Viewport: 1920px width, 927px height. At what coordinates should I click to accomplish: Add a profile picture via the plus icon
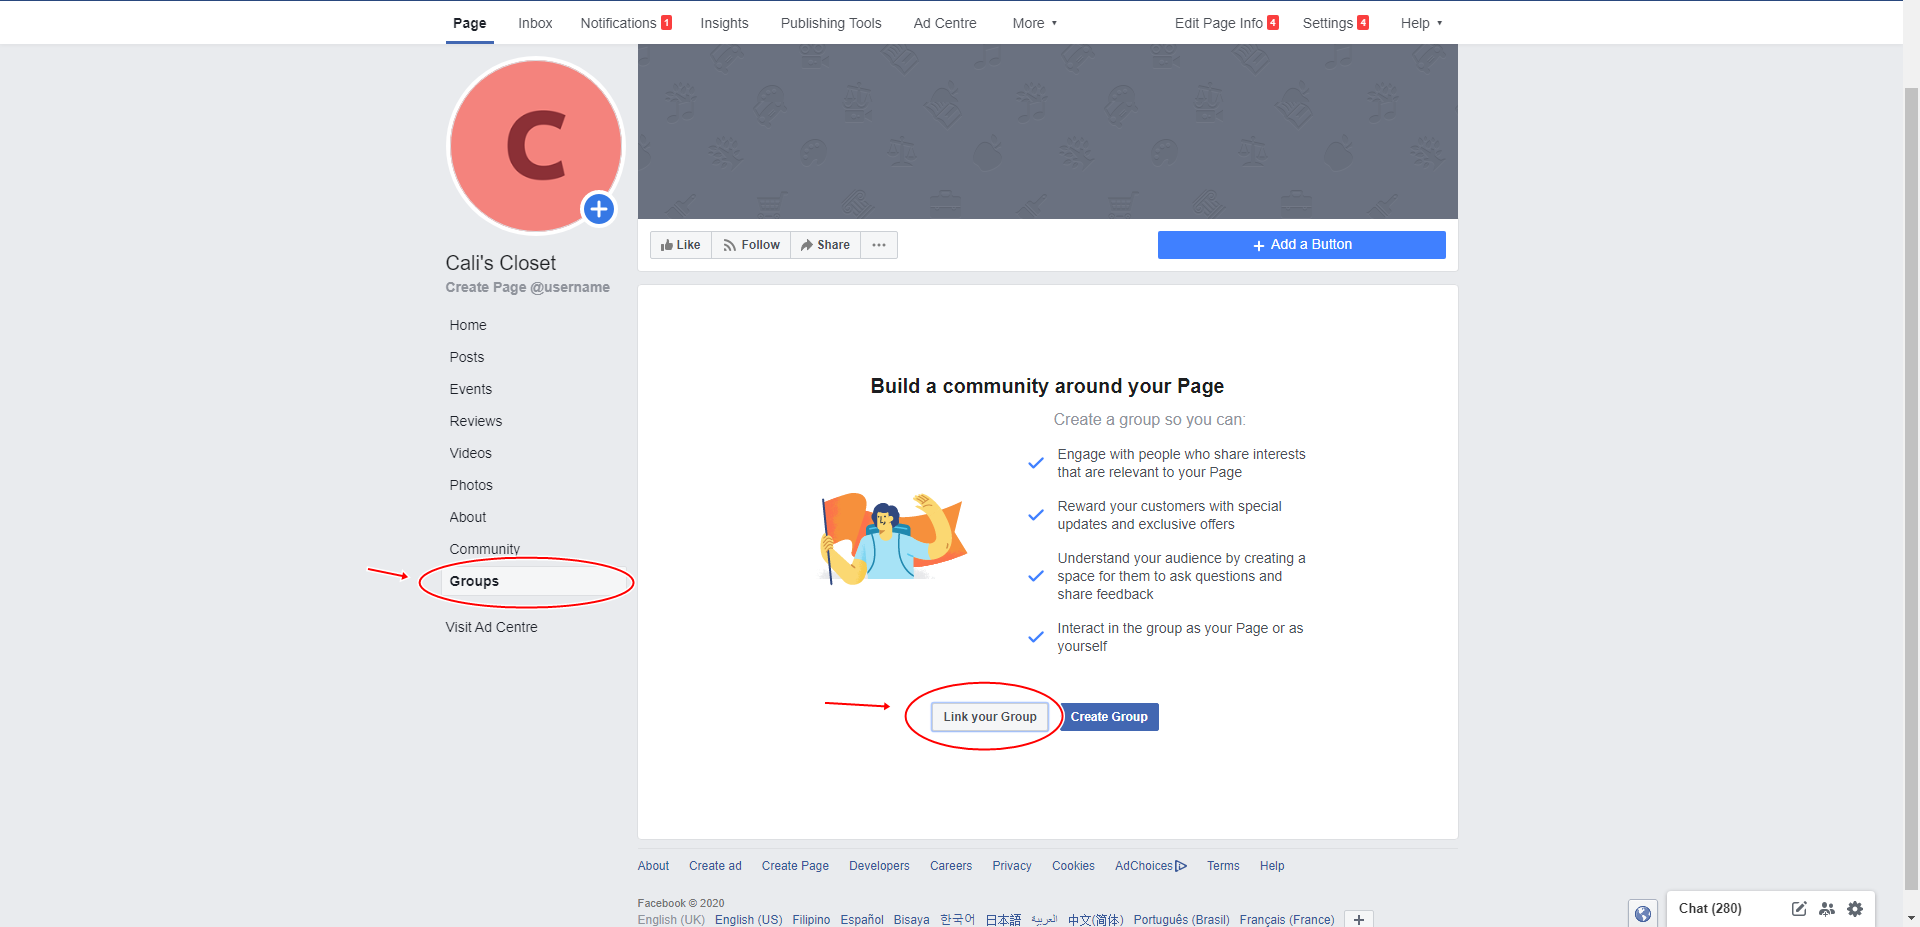[598, 209]
